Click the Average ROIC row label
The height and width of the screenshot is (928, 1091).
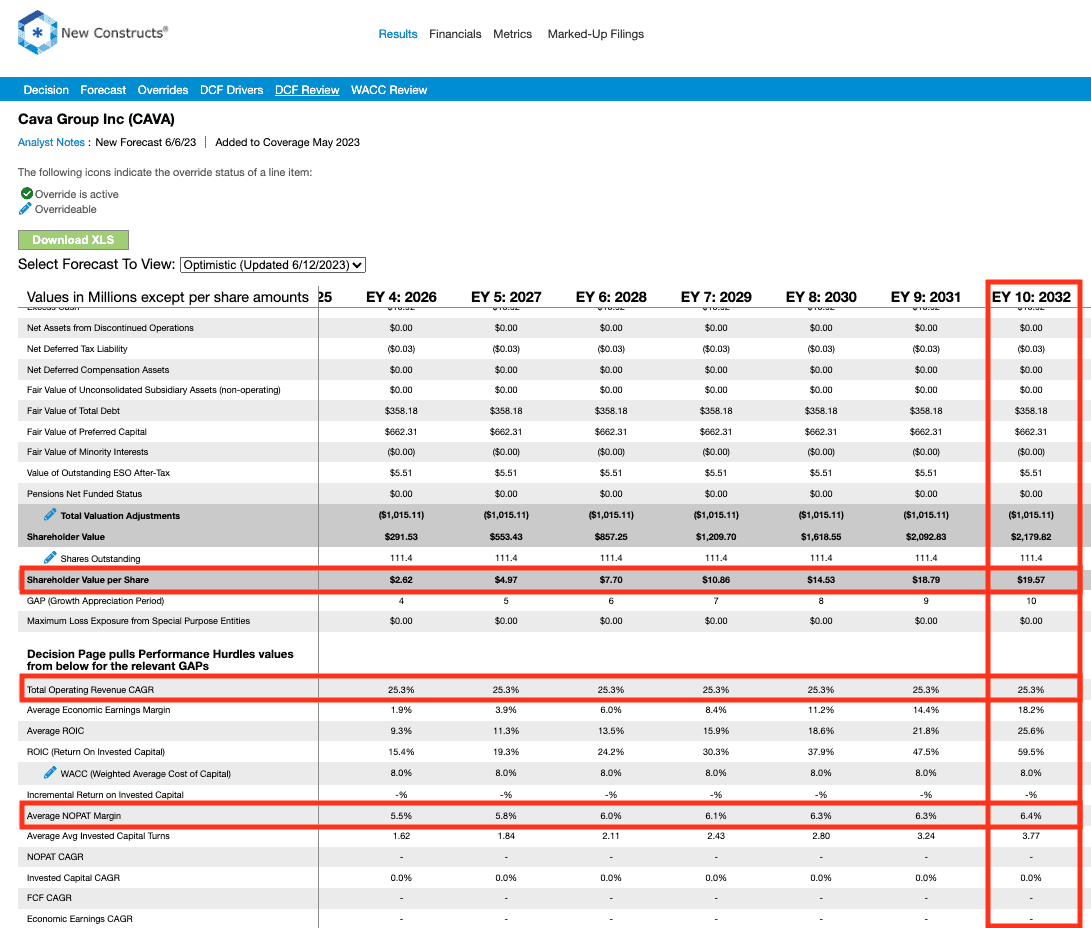click(56, 730)
